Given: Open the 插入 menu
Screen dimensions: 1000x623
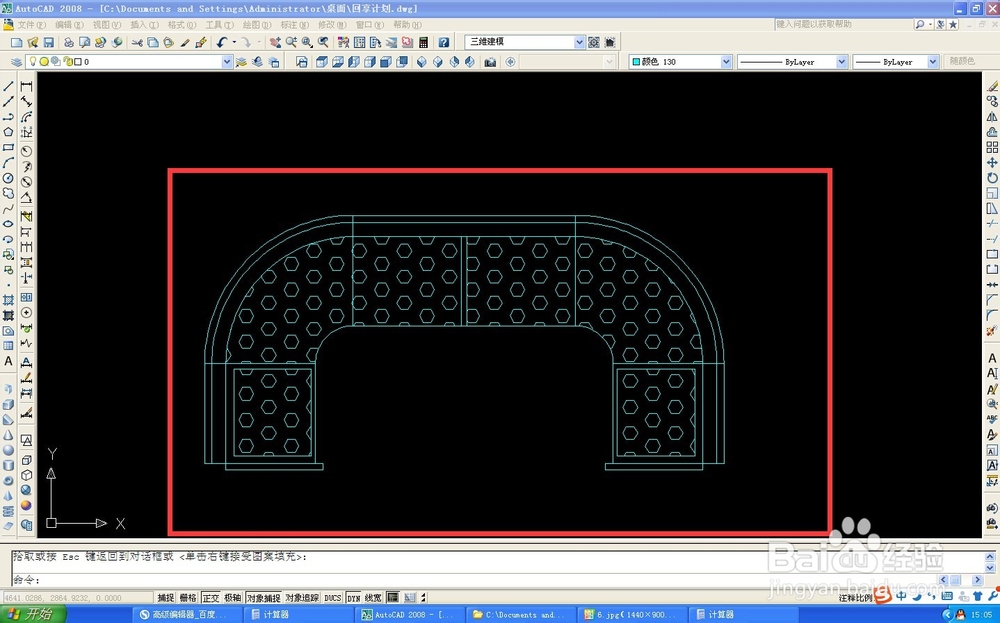Looking at the screenshot, I should click(144, 24).
